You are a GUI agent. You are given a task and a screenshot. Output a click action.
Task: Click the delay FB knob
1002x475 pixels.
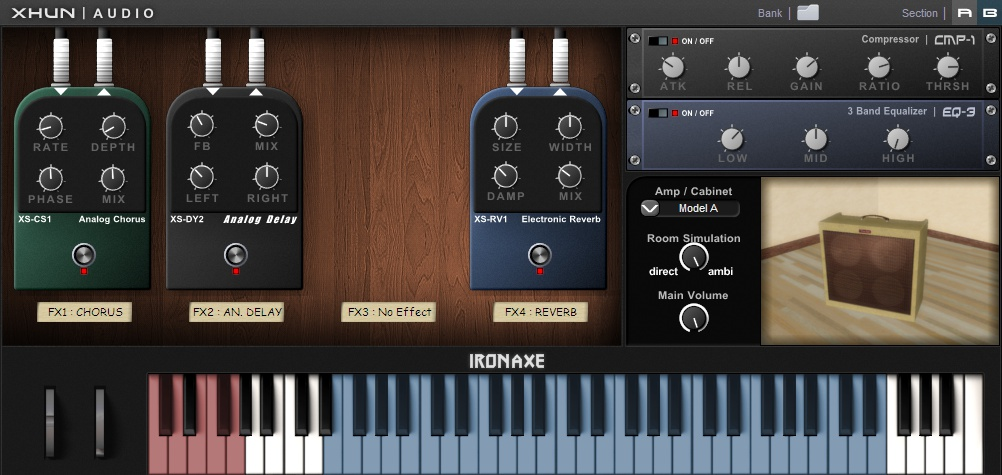[x=202, y=125]
